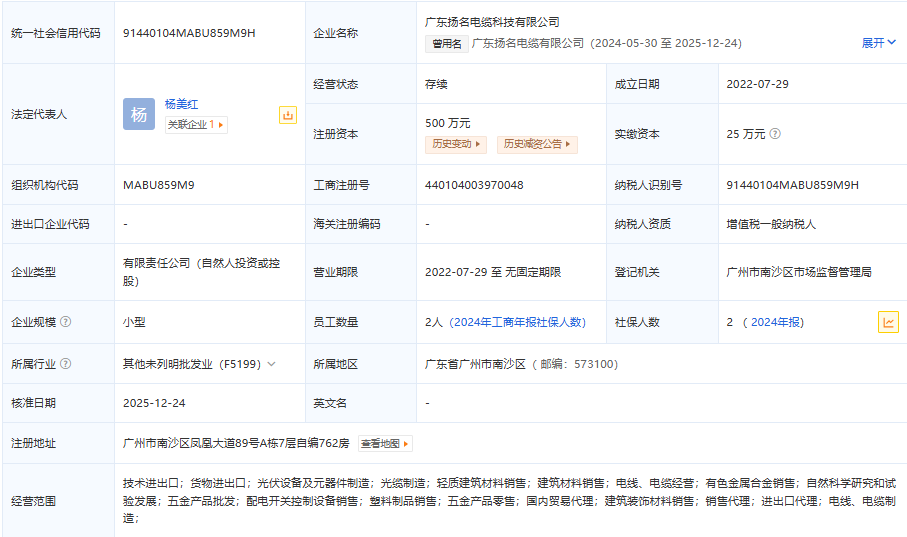The image size is (907, 537).
Task: Open the 杨 legal representative avatar
Action: pos(139,114)
